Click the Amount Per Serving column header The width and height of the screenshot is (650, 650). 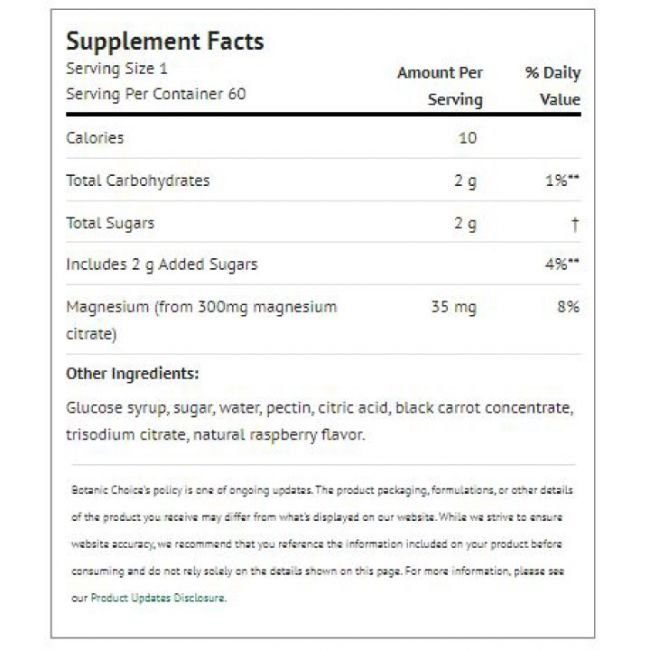coord(440,86)
